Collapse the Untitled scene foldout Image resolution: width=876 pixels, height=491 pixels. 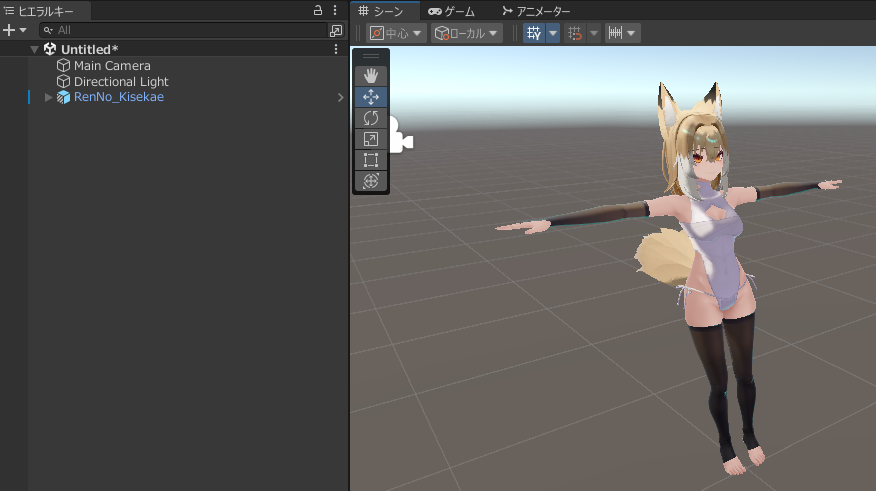tap(35, 49)
